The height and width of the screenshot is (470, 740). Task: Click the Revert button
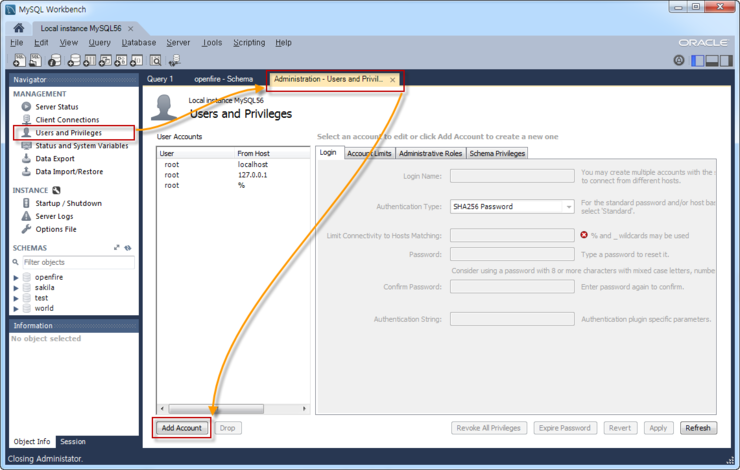coord(620,428)
